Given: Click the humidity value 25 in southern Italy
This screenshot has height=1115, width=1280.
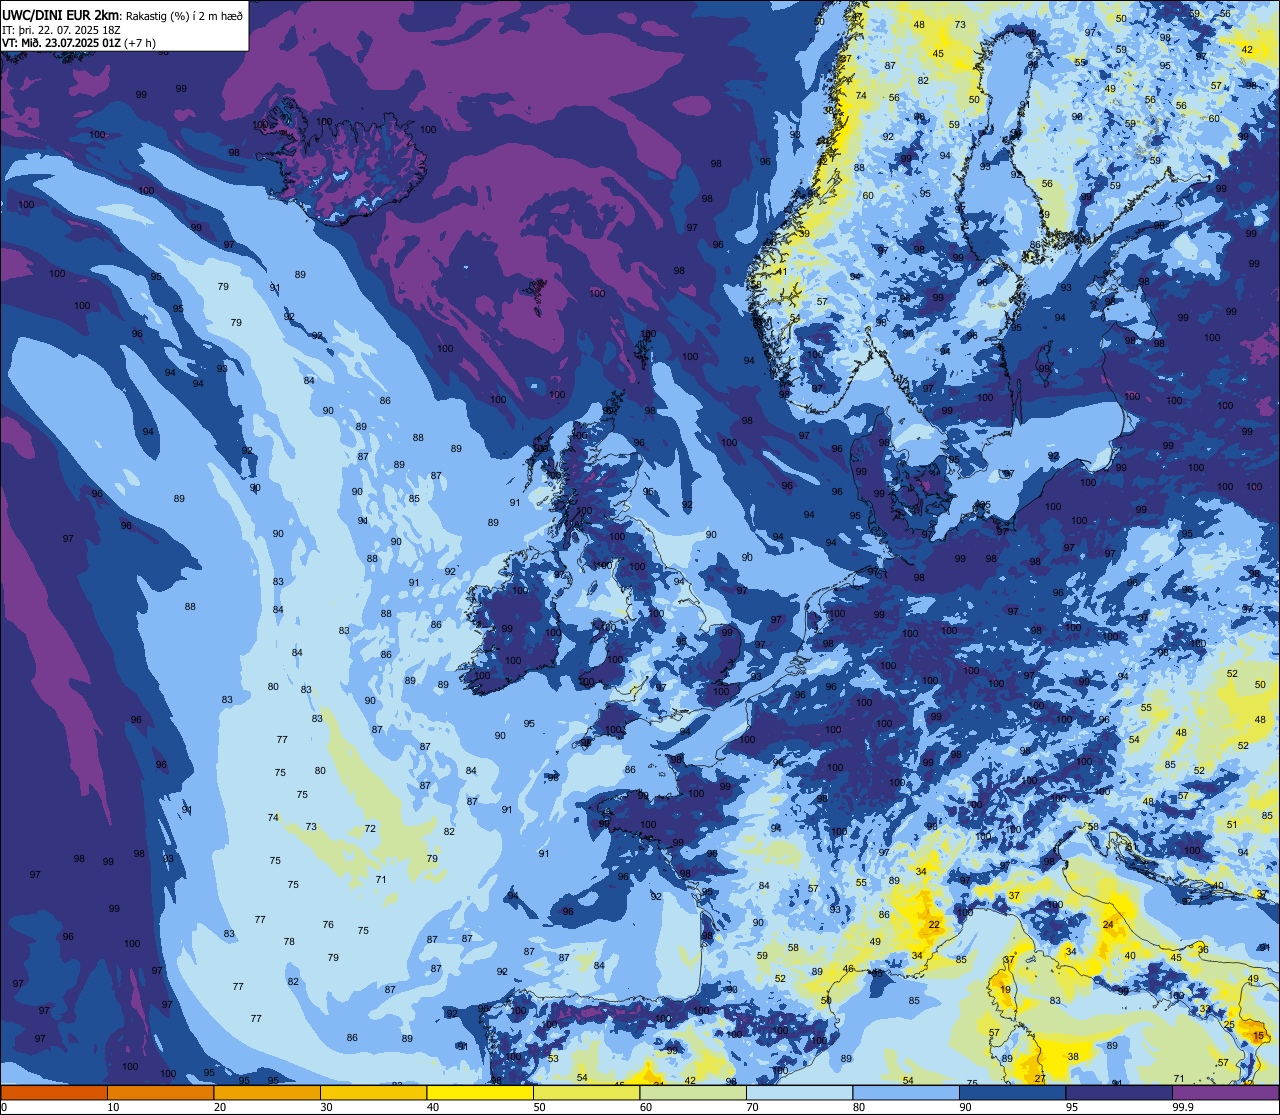Looking at the screenshot, I should 1229,1024.
